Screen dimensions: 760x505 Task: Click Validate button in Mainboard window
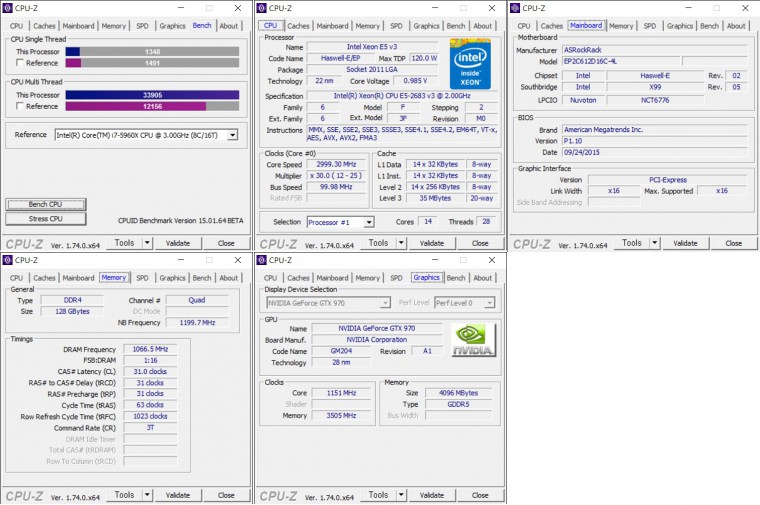685,243
